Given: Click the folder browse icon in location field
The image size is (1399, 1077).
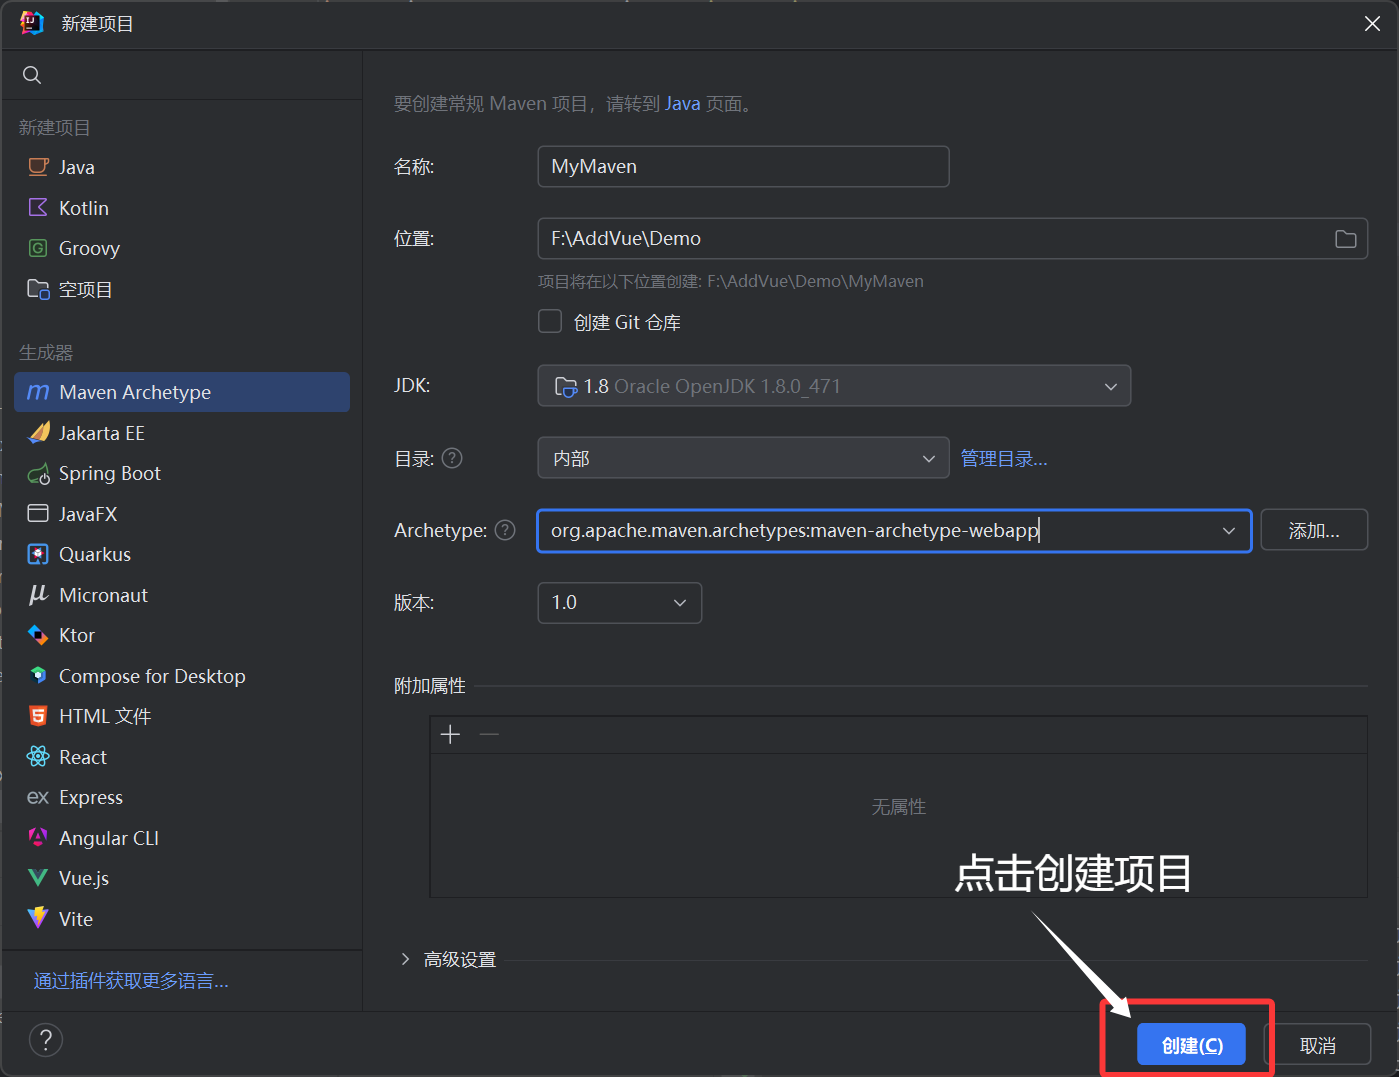Looking at the screenshot, I should 1345,239.
